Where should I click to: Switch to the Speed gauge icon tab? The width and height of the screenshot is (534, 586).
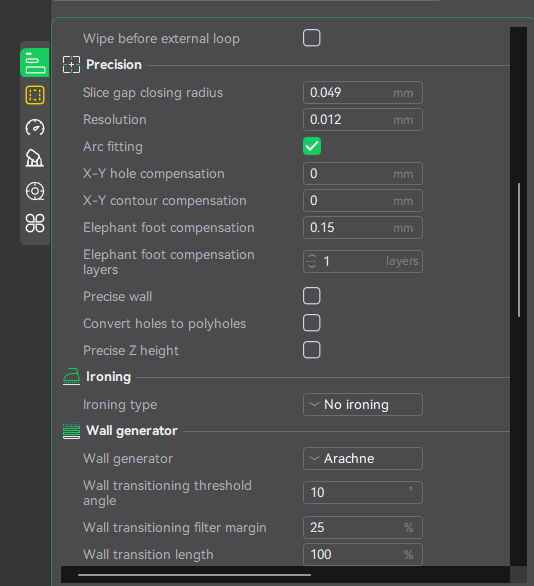tap(35, 127)
